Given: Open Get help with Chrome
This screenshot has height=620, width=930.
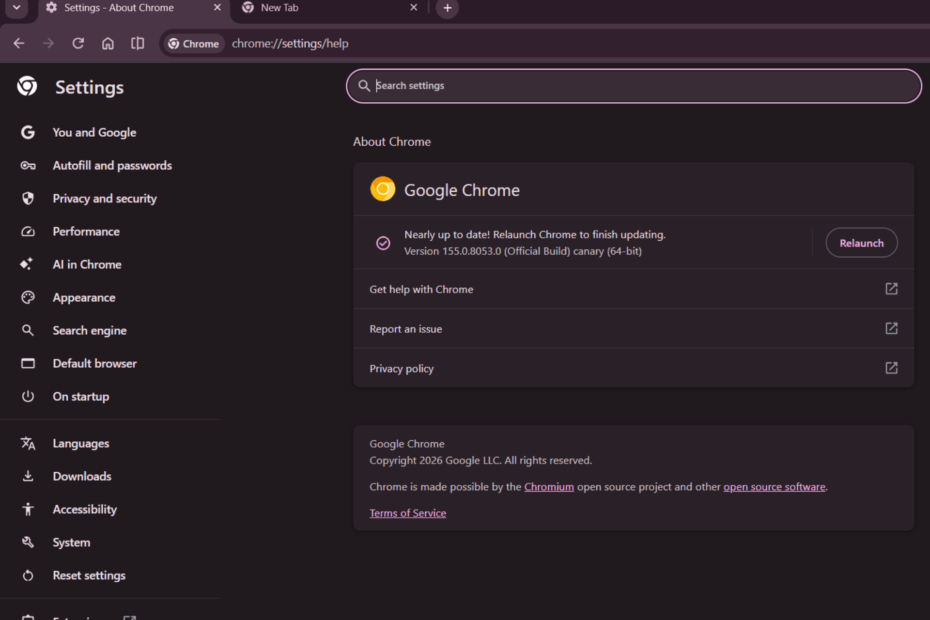Looking at the screenshot, I should point(633,289).
